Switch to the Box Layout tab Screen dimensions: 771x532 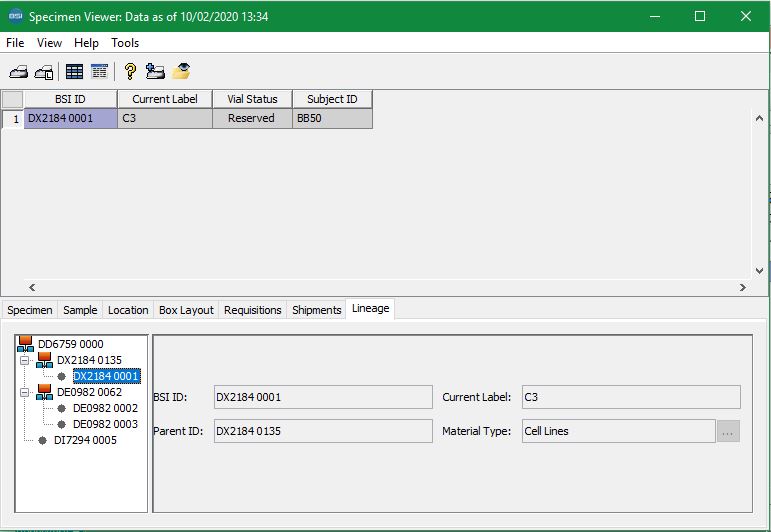pos(186,310)
